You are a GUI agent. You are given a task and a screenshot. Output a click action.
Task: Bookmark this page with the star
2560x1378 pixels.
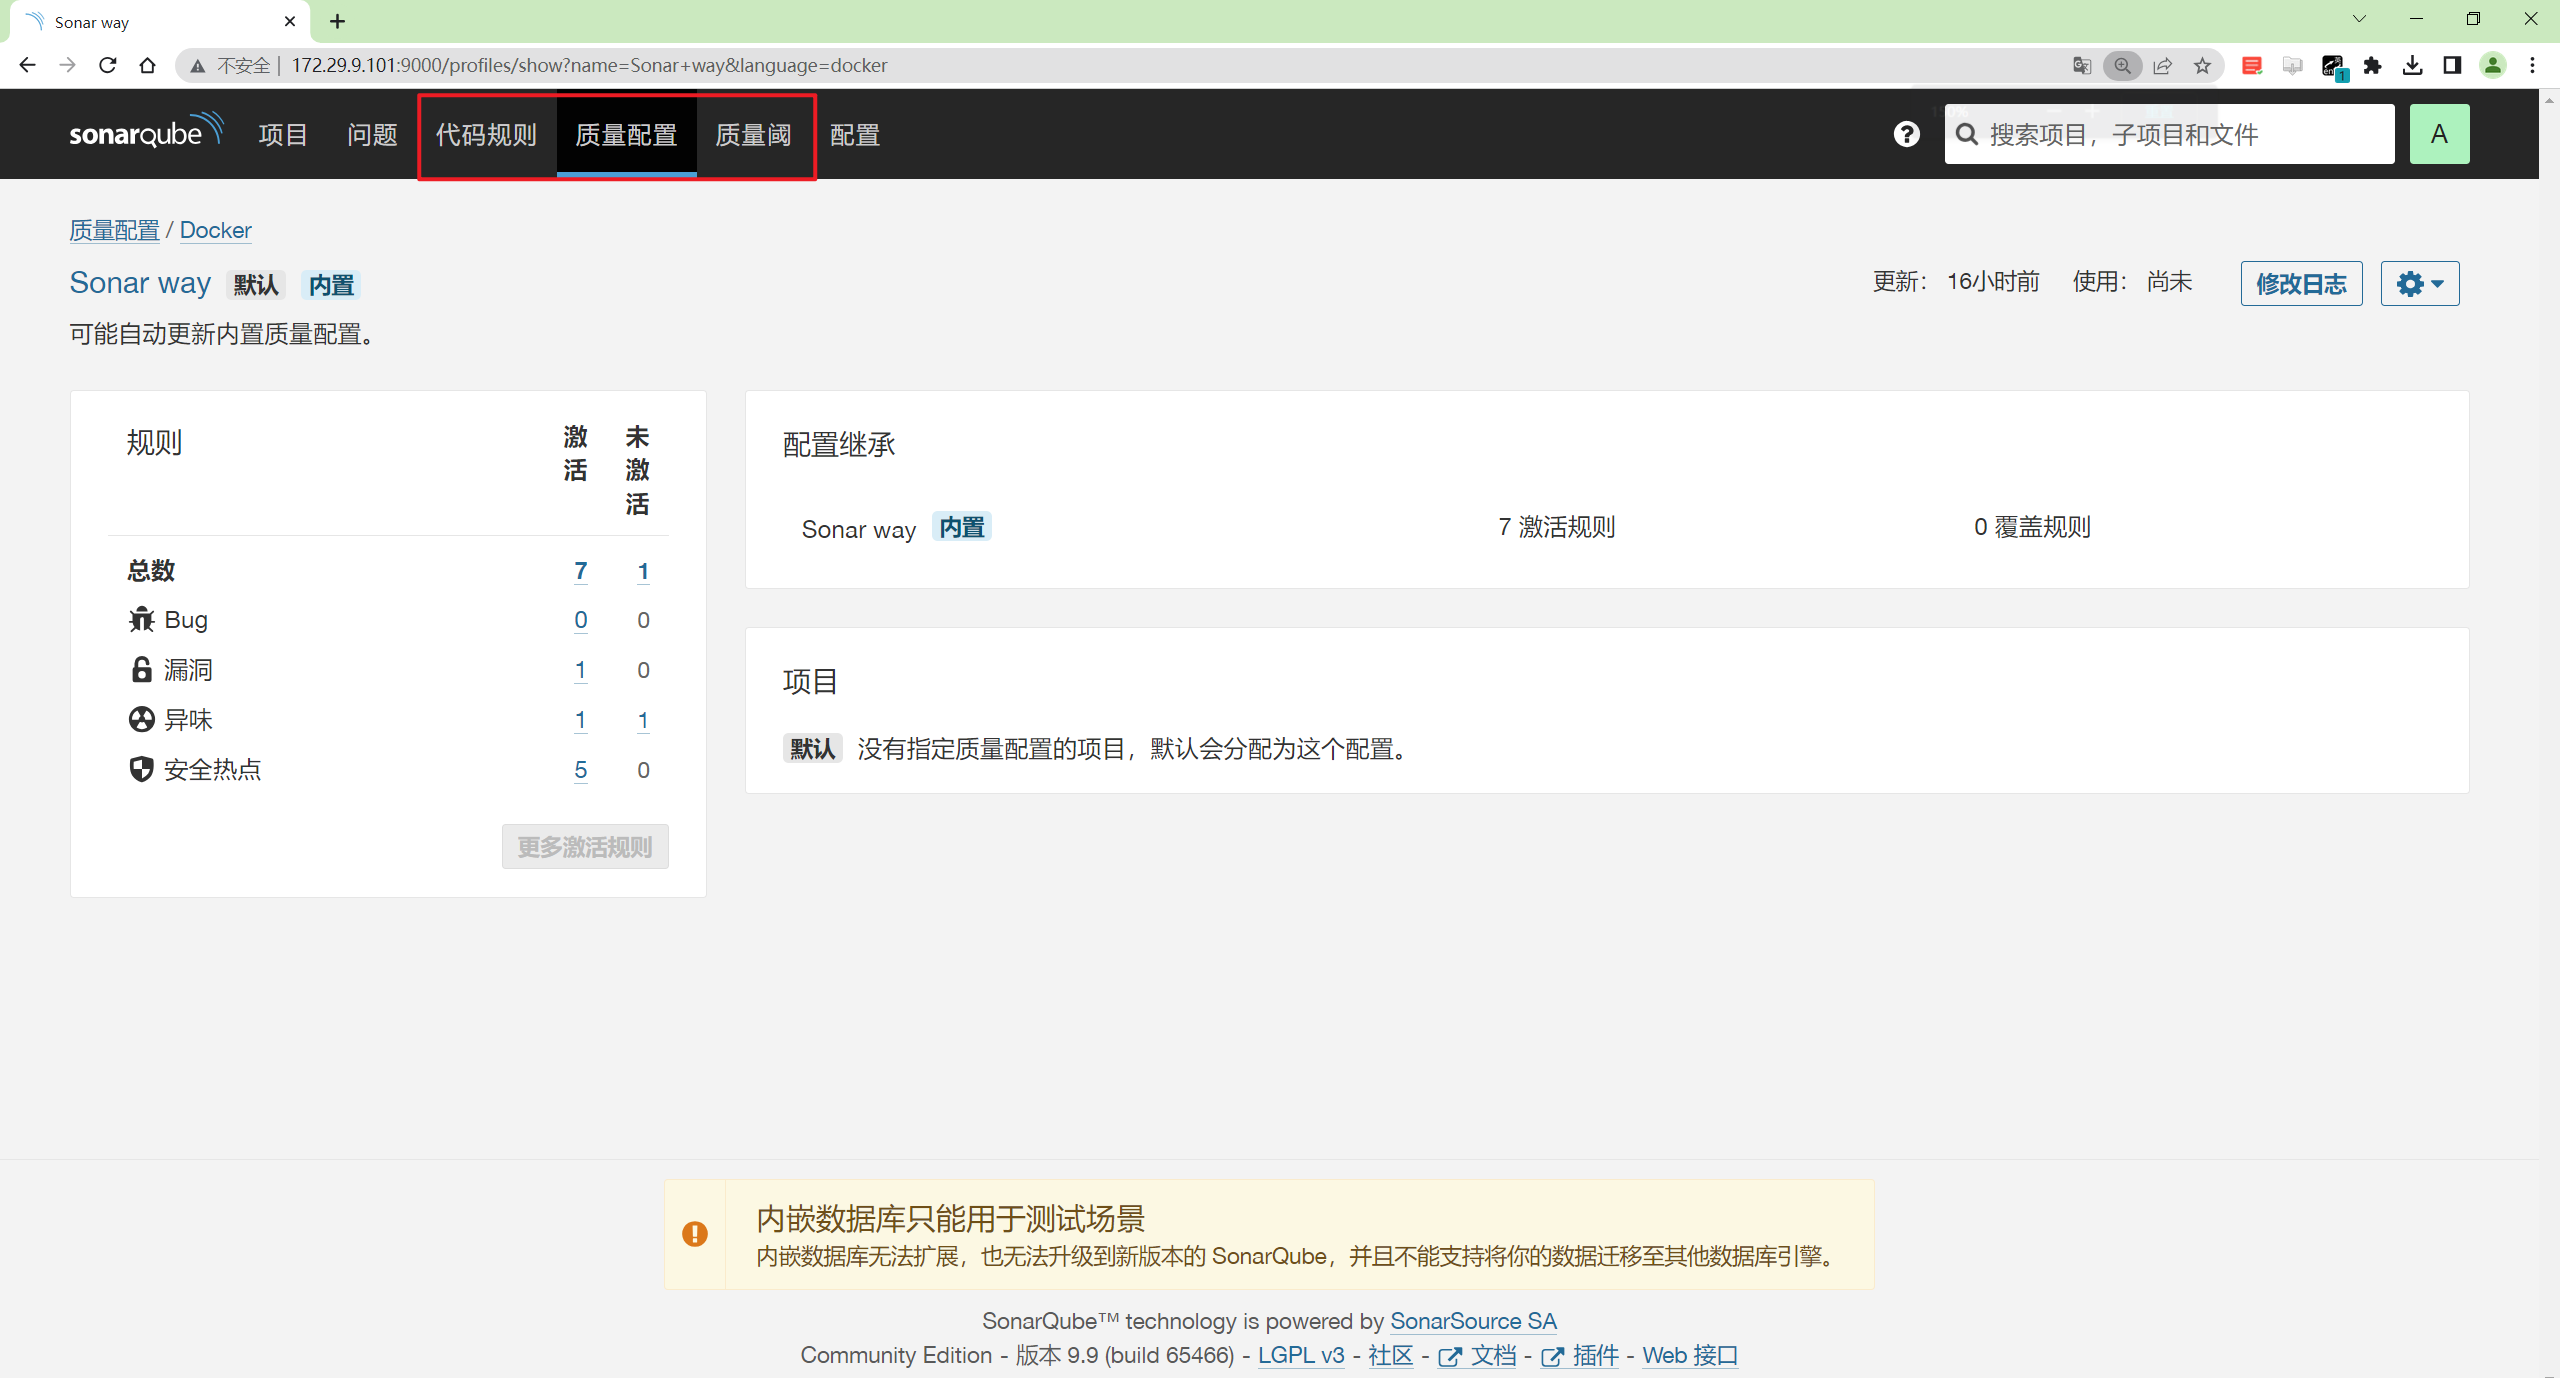click(2202, 65)
